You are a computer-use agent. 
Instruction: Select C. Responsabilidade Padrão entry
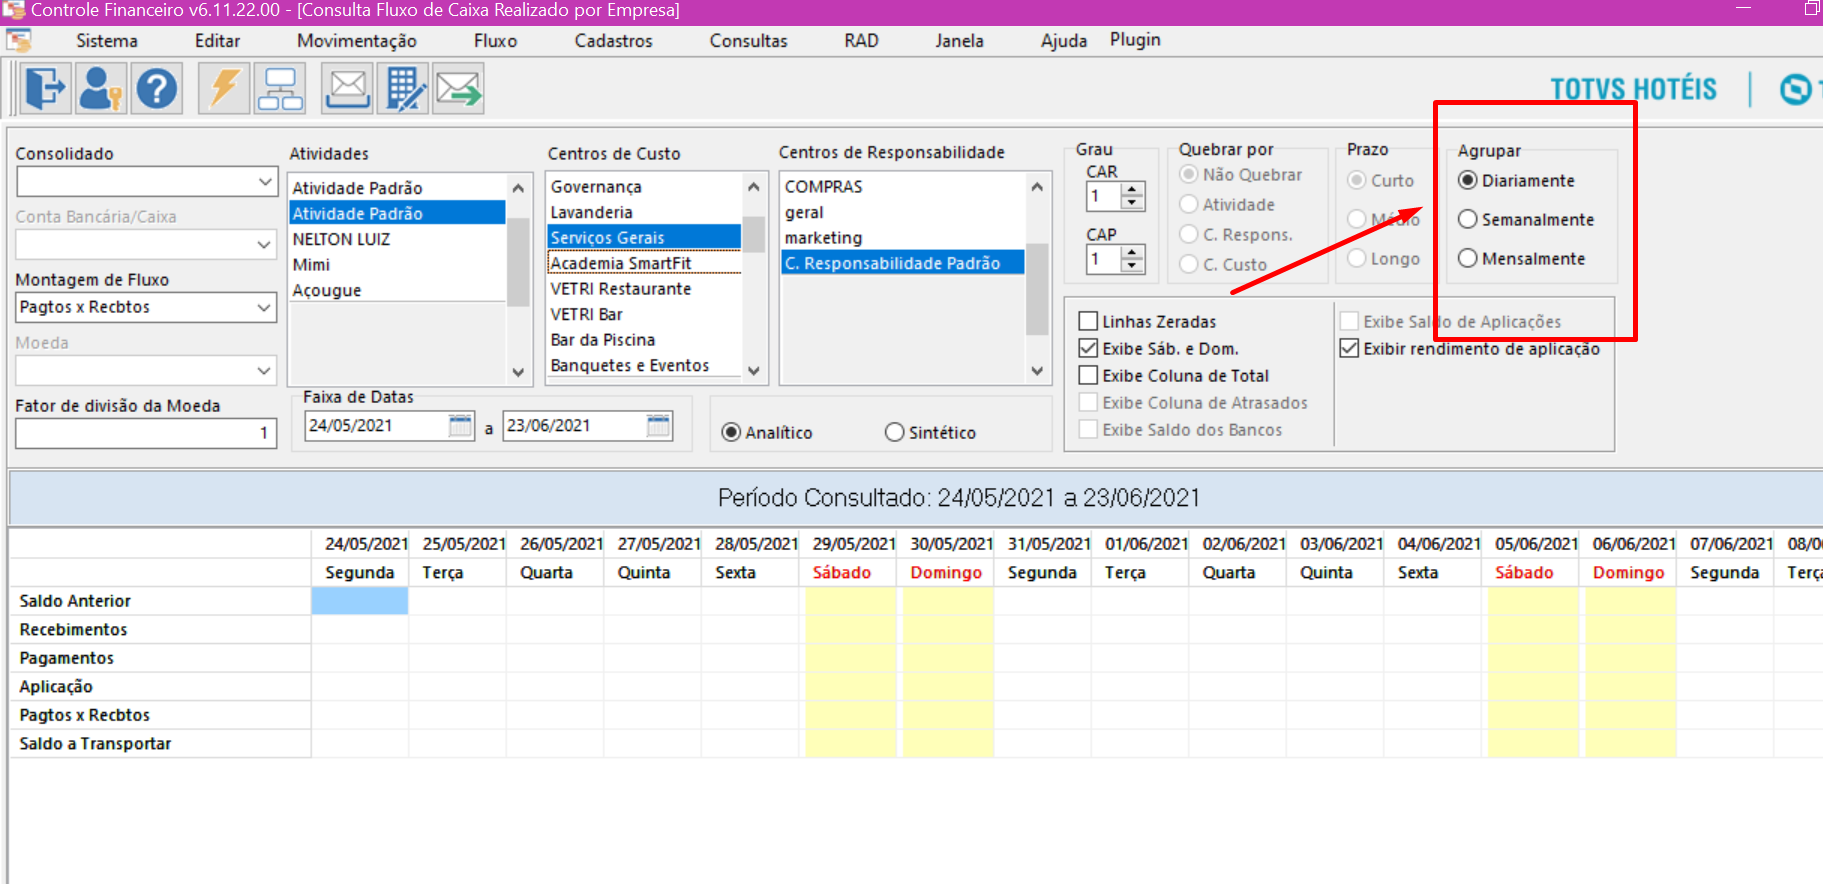pyautogui.click(x=903, y=263)
